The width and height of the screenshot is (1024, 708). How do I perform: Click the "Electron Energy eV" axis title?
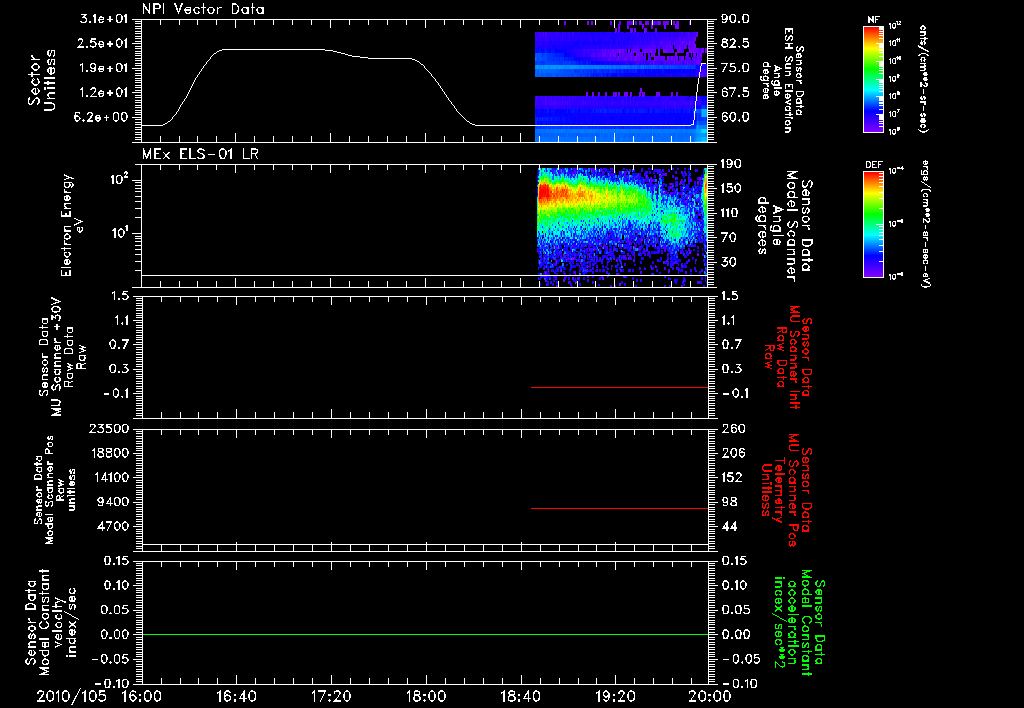click(x=73, y=225)
